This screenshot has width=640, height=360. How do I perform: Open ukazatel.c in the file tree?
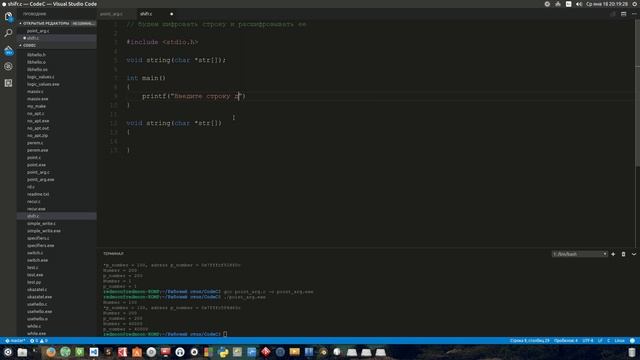pyautogui.click(x=37, y=289)
